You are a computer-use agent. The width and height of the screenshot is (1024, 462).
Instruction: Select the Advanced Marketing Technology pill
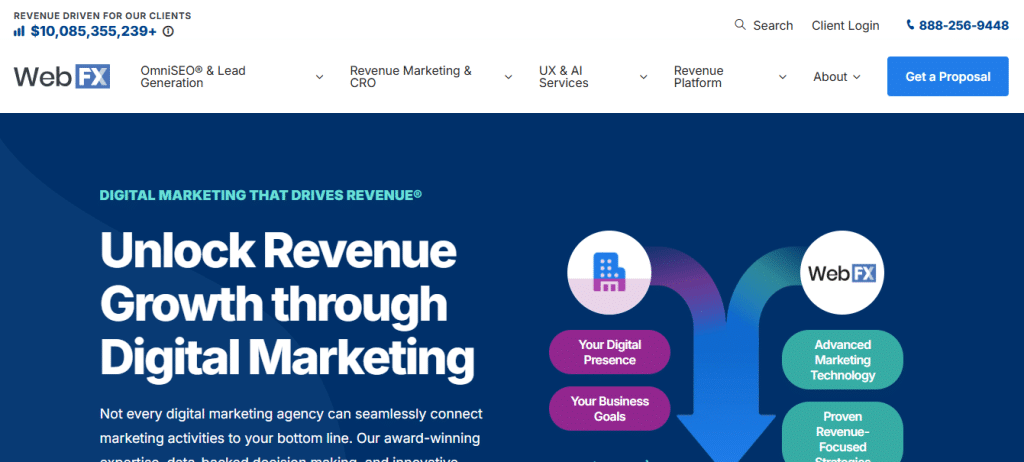[842, 360]
